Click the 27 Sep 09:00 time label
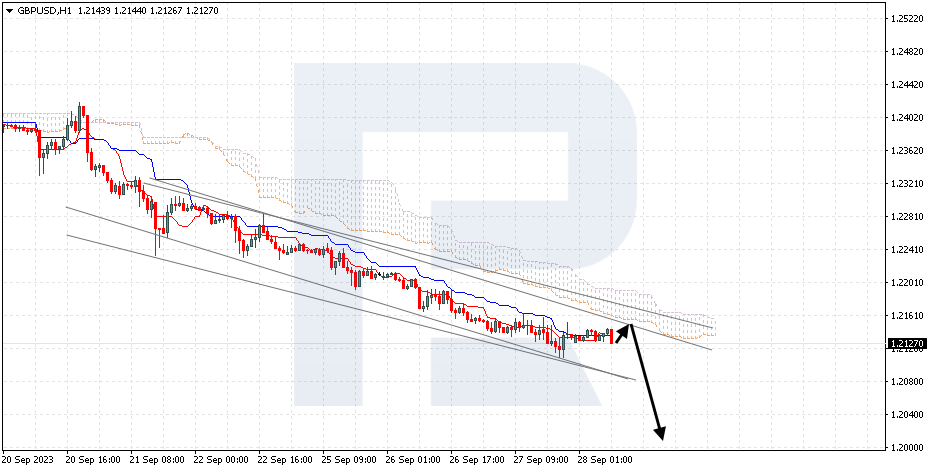Screen dimensions: 931x471 (x=539, y=460)
